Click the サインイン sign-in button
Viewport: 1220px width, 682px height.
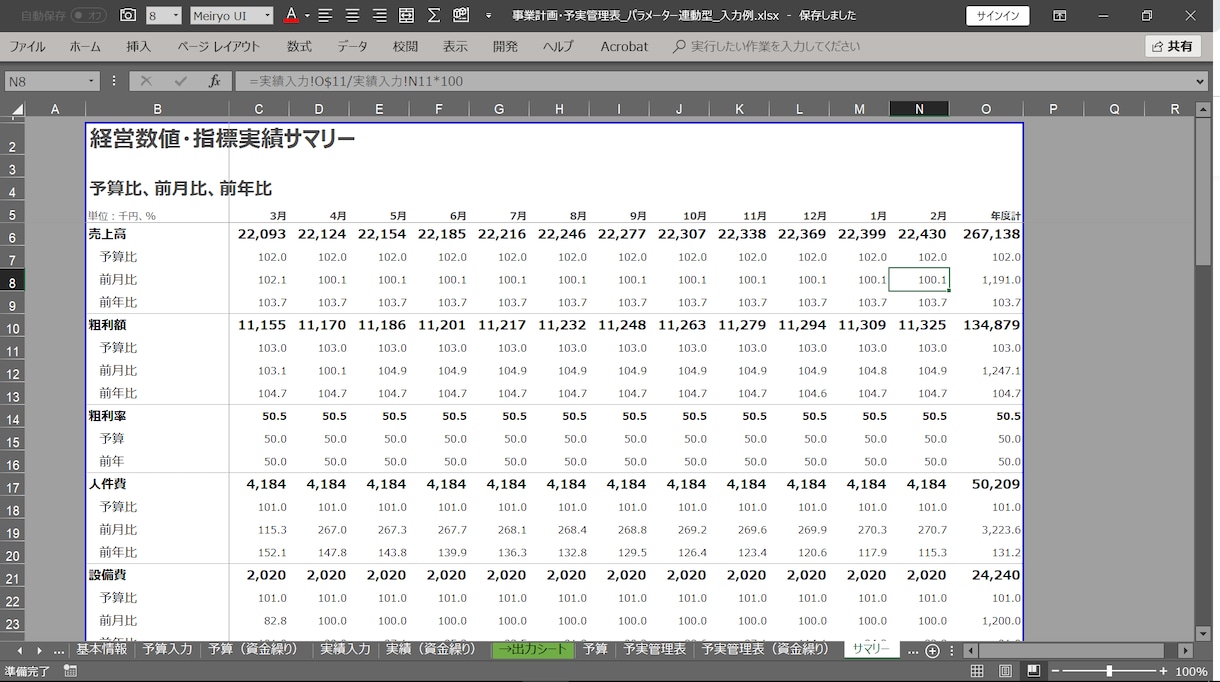pos(998,16)
